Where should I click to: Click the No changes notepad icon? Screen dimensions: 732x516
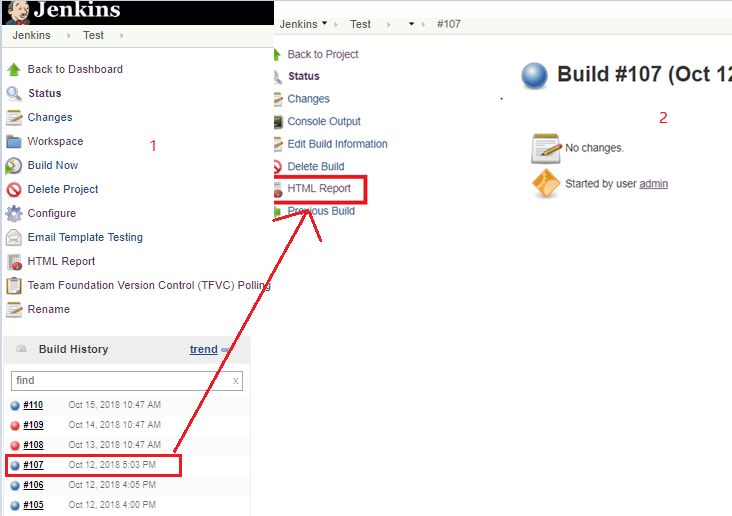coord(546,148)
